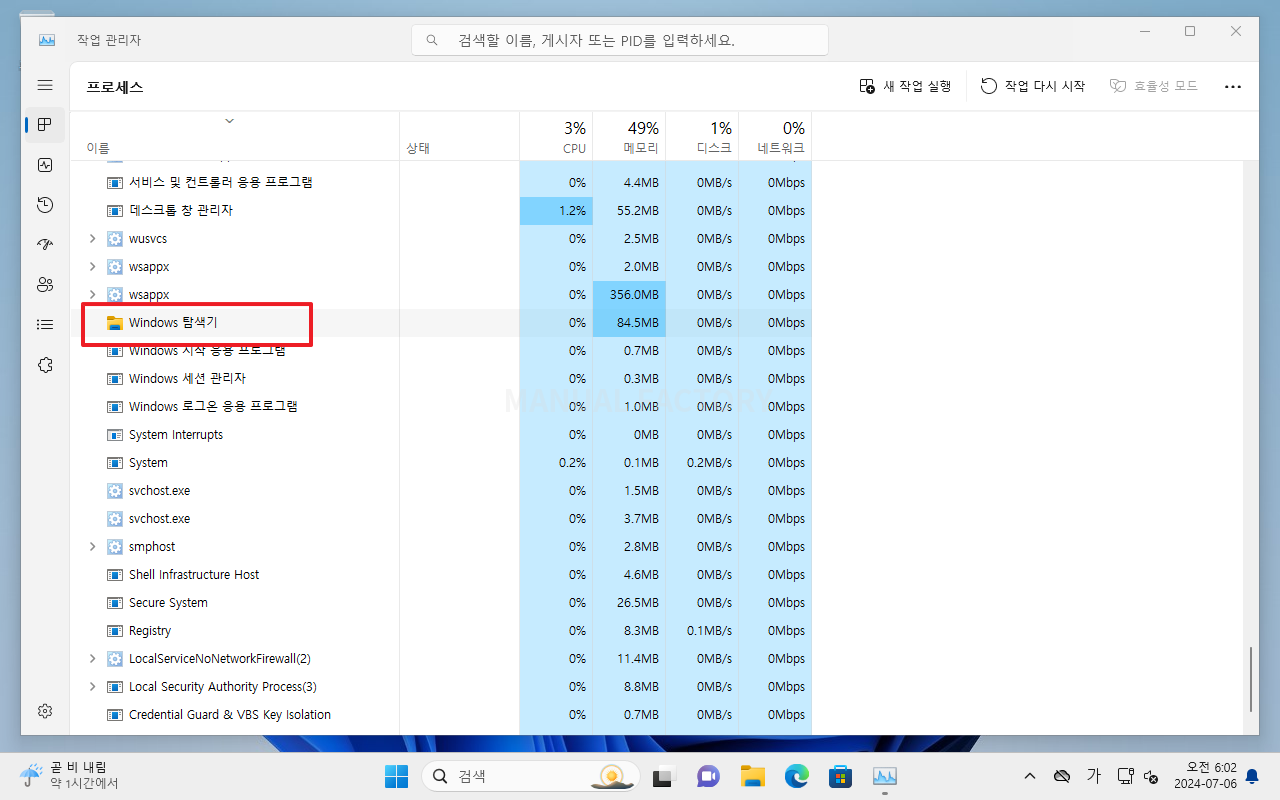Click the search box for name or PID
Image resolution: width=1280 pixels, height=800 pixels.
coord(620,41)
